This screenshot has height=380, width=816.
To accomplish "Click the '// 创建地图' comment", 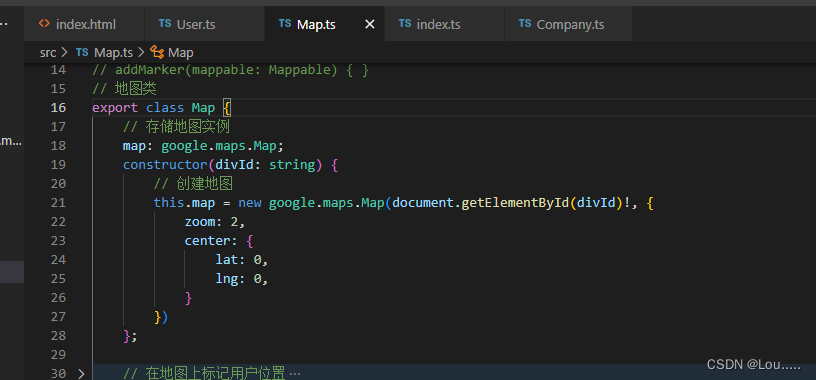I will pyautogui.click(x=193, y=184).
